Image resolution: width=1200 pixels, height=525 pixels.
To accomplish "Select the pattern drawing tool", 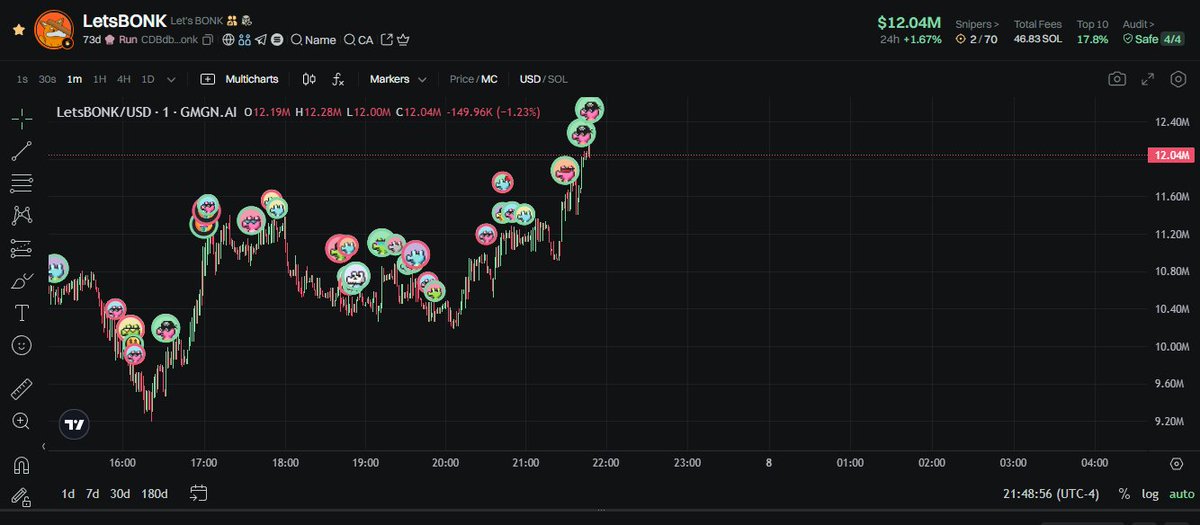I will coord(21,215).
